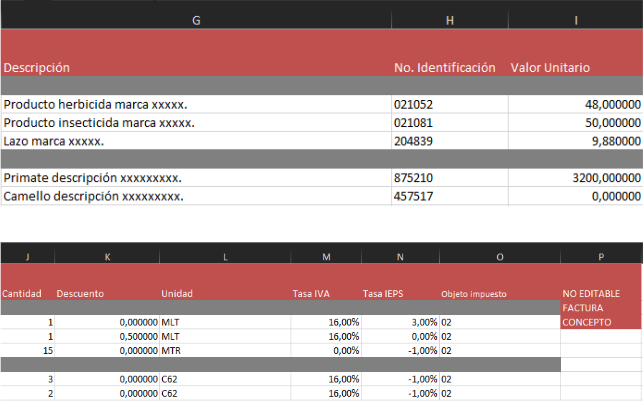The width and height of the screenshot is (644, 403).
Task: Click the MTR unit cell
Action: click(225, 351)
